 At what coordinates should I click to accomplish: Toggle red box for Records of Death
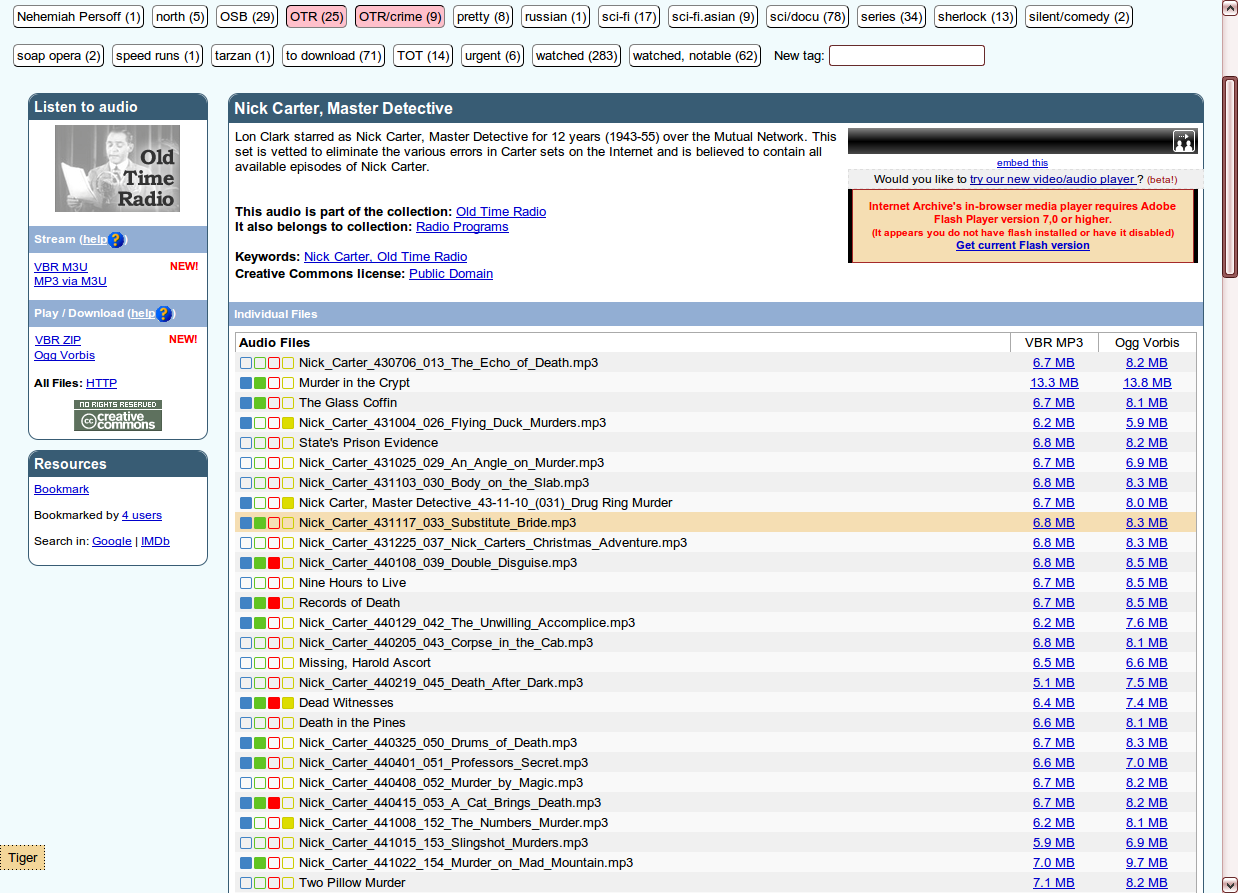click(274, 603)
